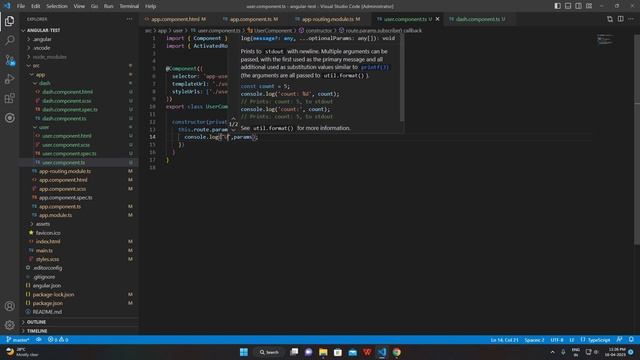Expand the TIMELINE section
Screen dimensions: 640x360
coord(37,331)
